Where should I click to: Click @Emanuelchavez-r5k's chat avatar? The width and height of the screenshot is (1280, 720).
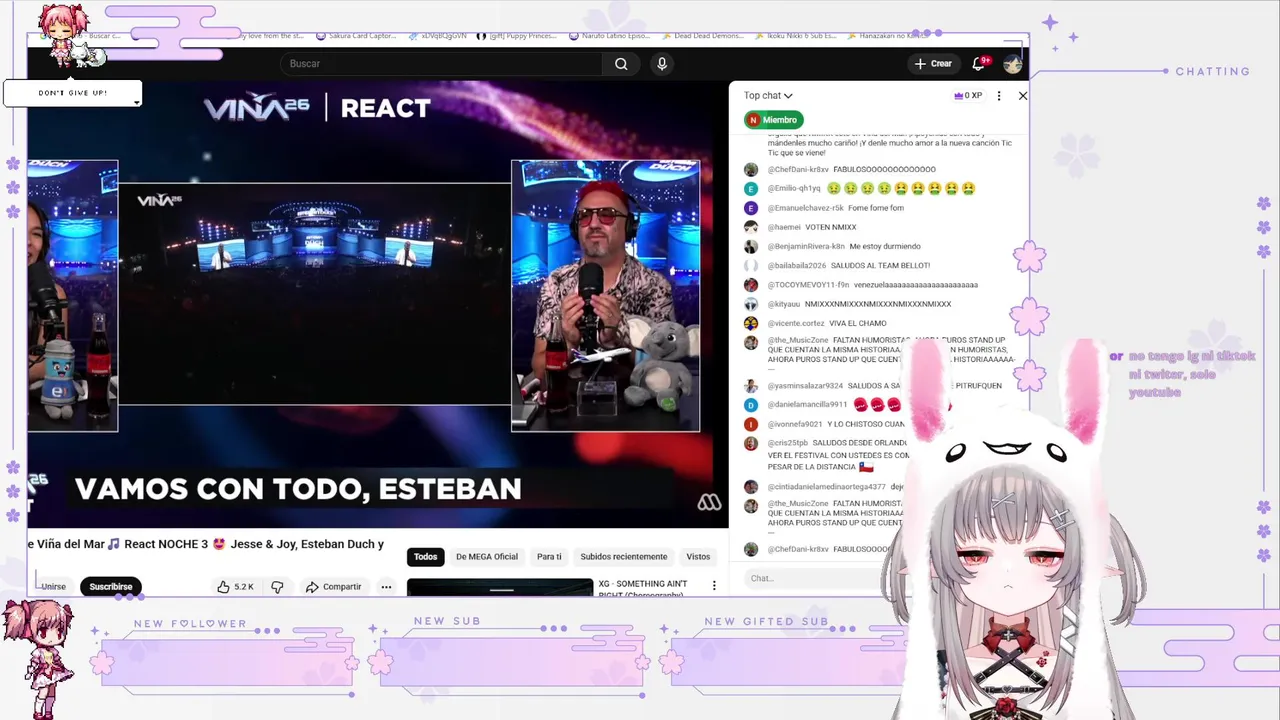pyautogui.click(x=751, y=208)
